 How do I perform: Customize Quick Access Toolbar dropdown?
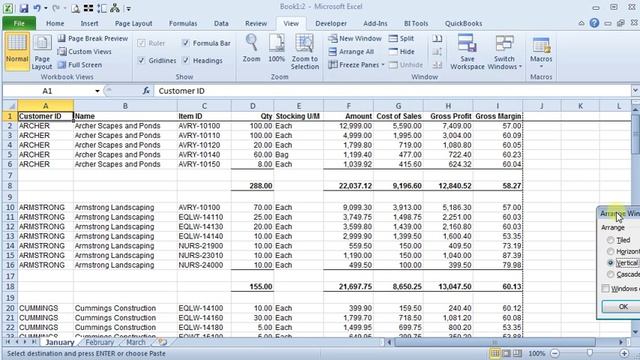click(x=129, y=8)
